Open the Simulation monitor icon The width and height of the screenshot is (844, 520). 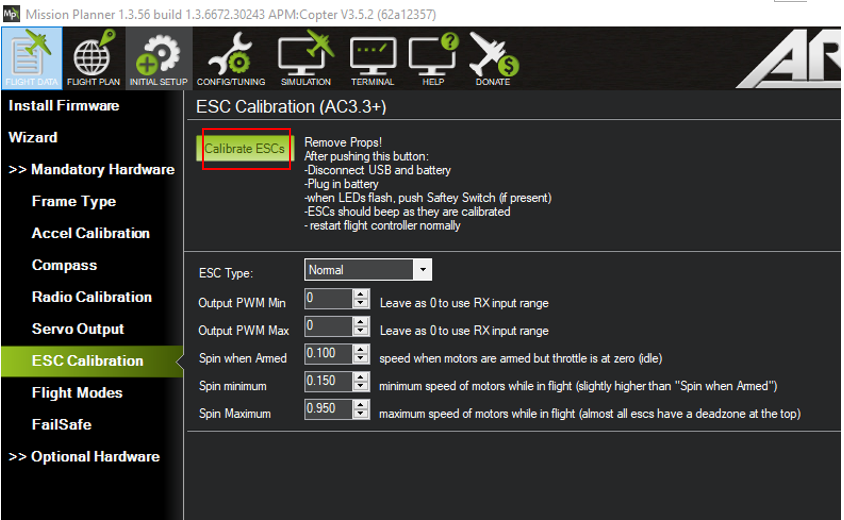coord(306,58)
